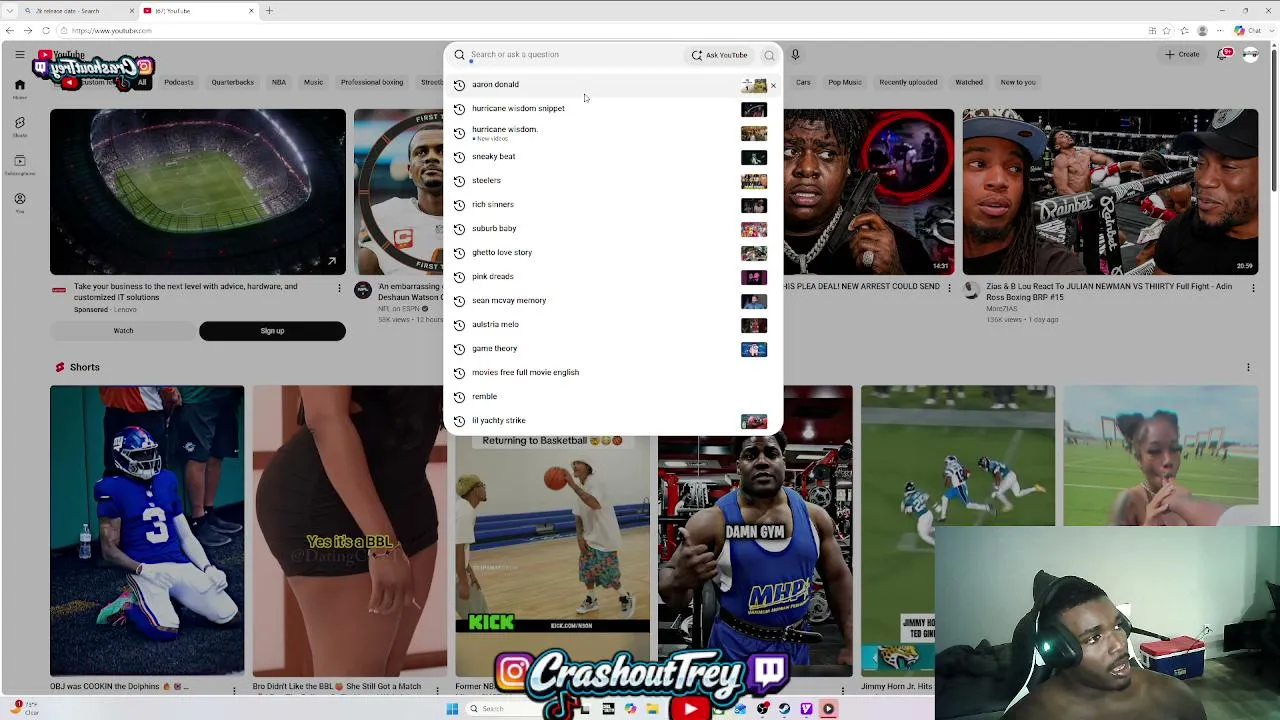Select the NBA filter chip
The image size is (1280, 720).
[x=279, y=83]
